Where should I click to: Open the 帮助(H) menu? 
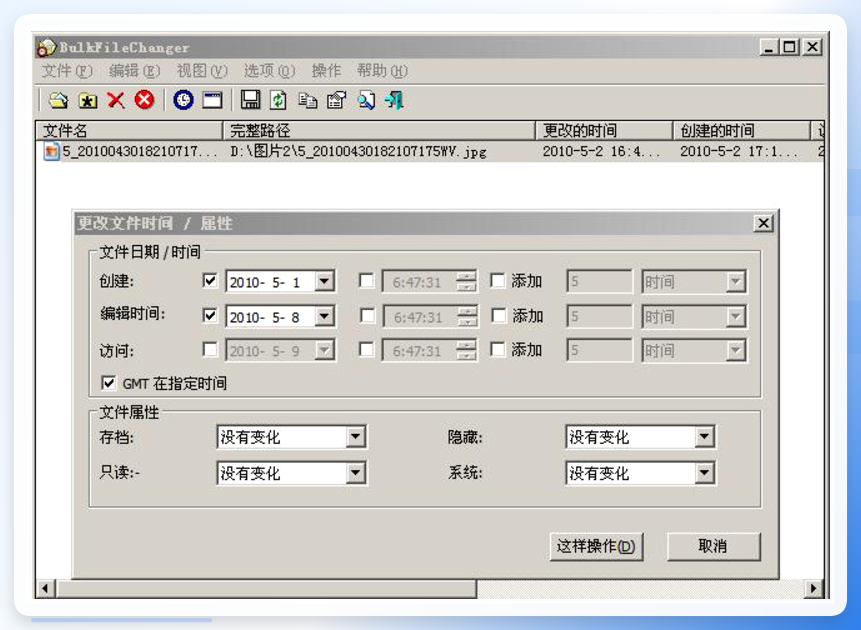(382, 71)
